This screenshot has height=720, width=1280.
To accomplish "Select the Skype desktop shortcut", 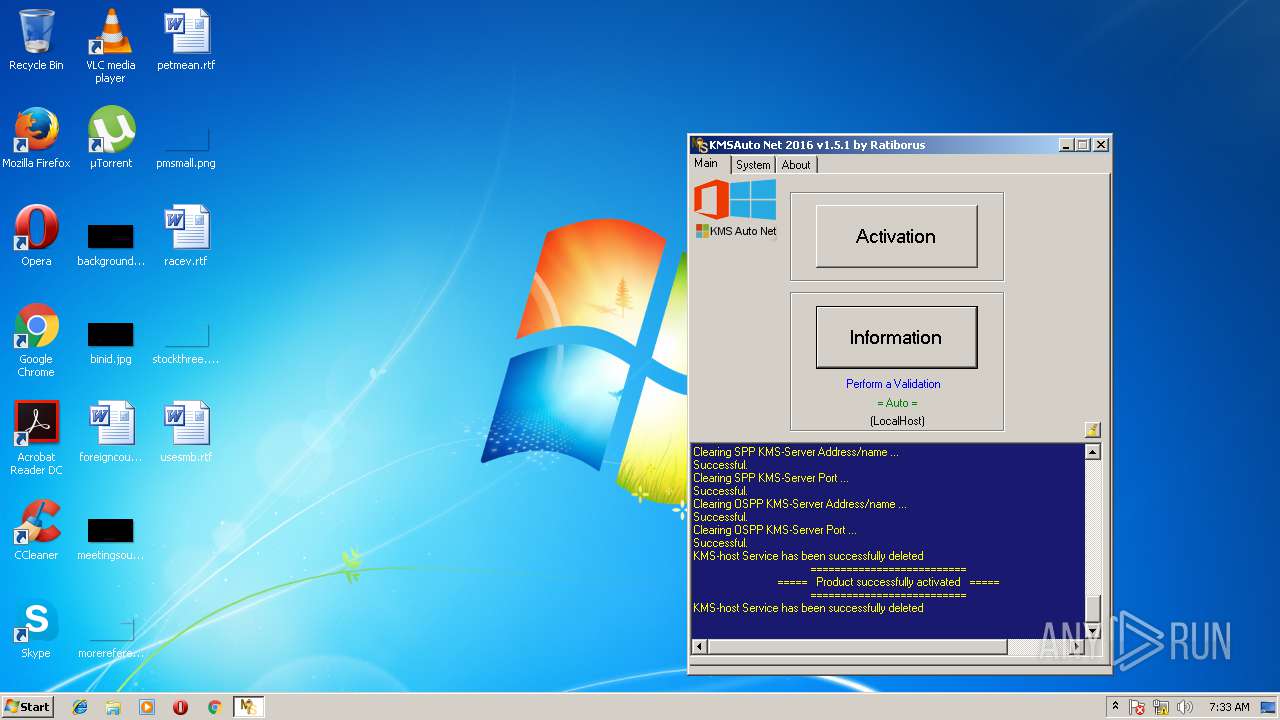I will coord(36,628).
